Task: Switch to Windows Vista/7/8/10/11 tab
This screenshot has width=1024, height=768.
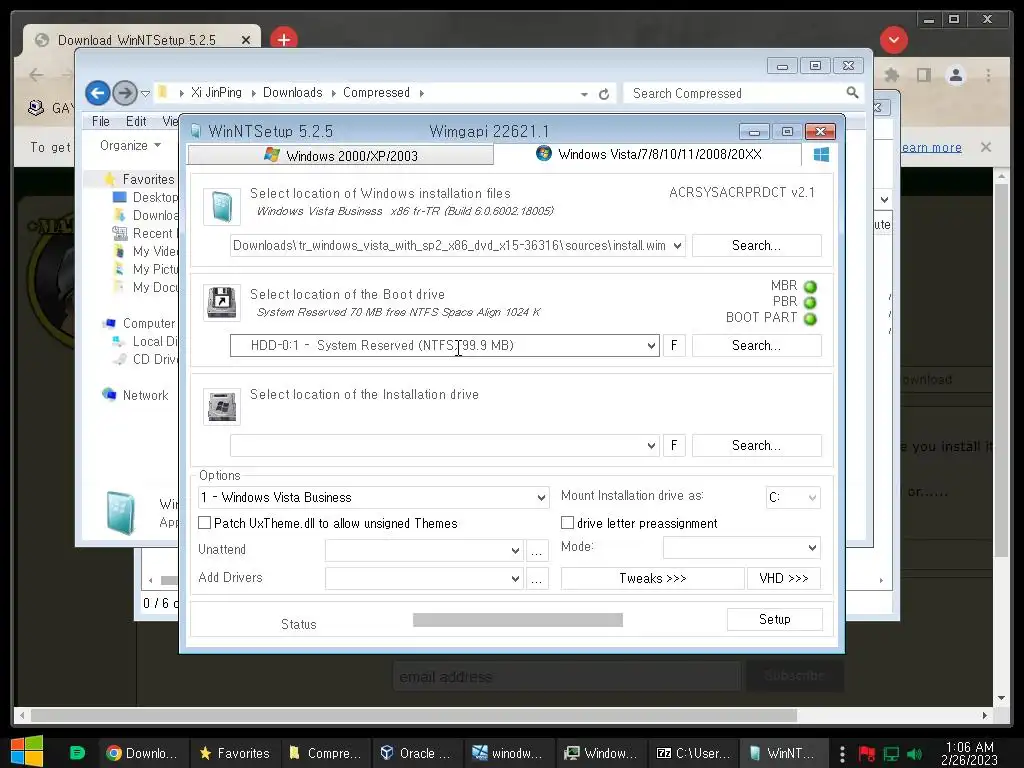Action: pos(648,154)
